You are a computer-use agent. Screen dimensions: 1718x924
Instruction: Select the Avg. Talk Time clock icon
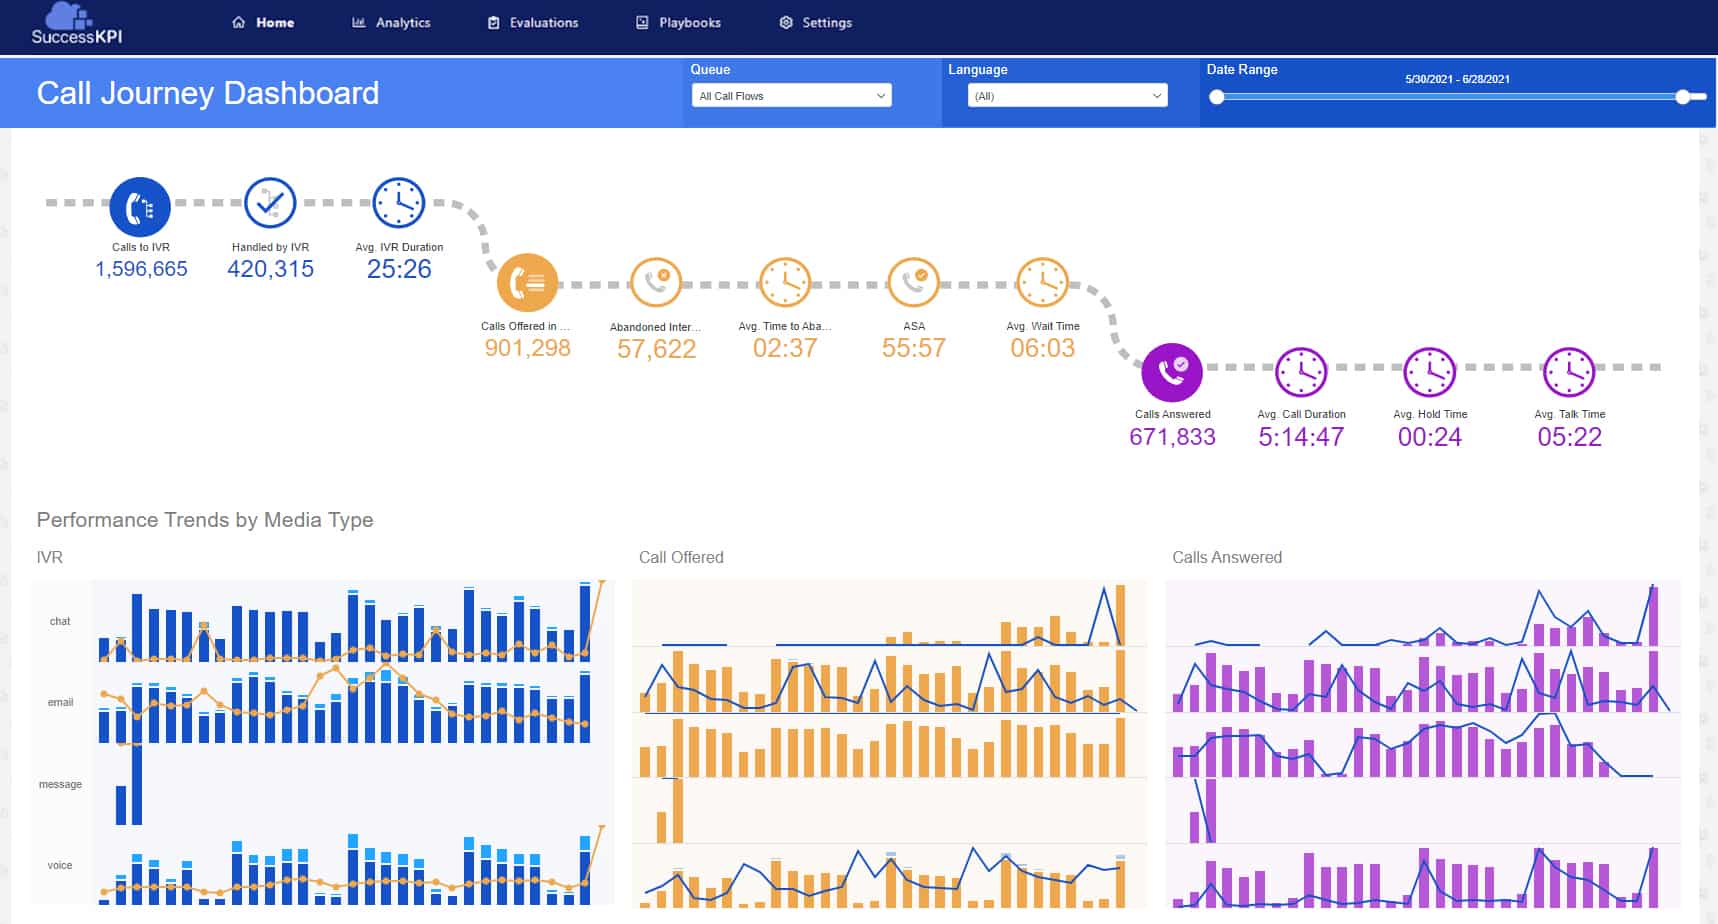click(1568, 369)
